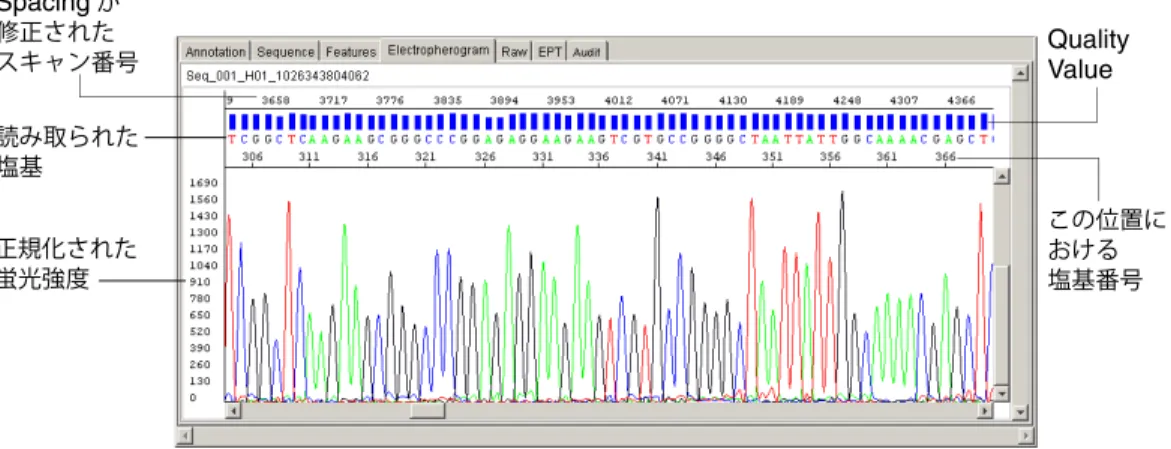Click scan number 4307
The width and height of the screenshot is (1171, 449).
[905, 99]
